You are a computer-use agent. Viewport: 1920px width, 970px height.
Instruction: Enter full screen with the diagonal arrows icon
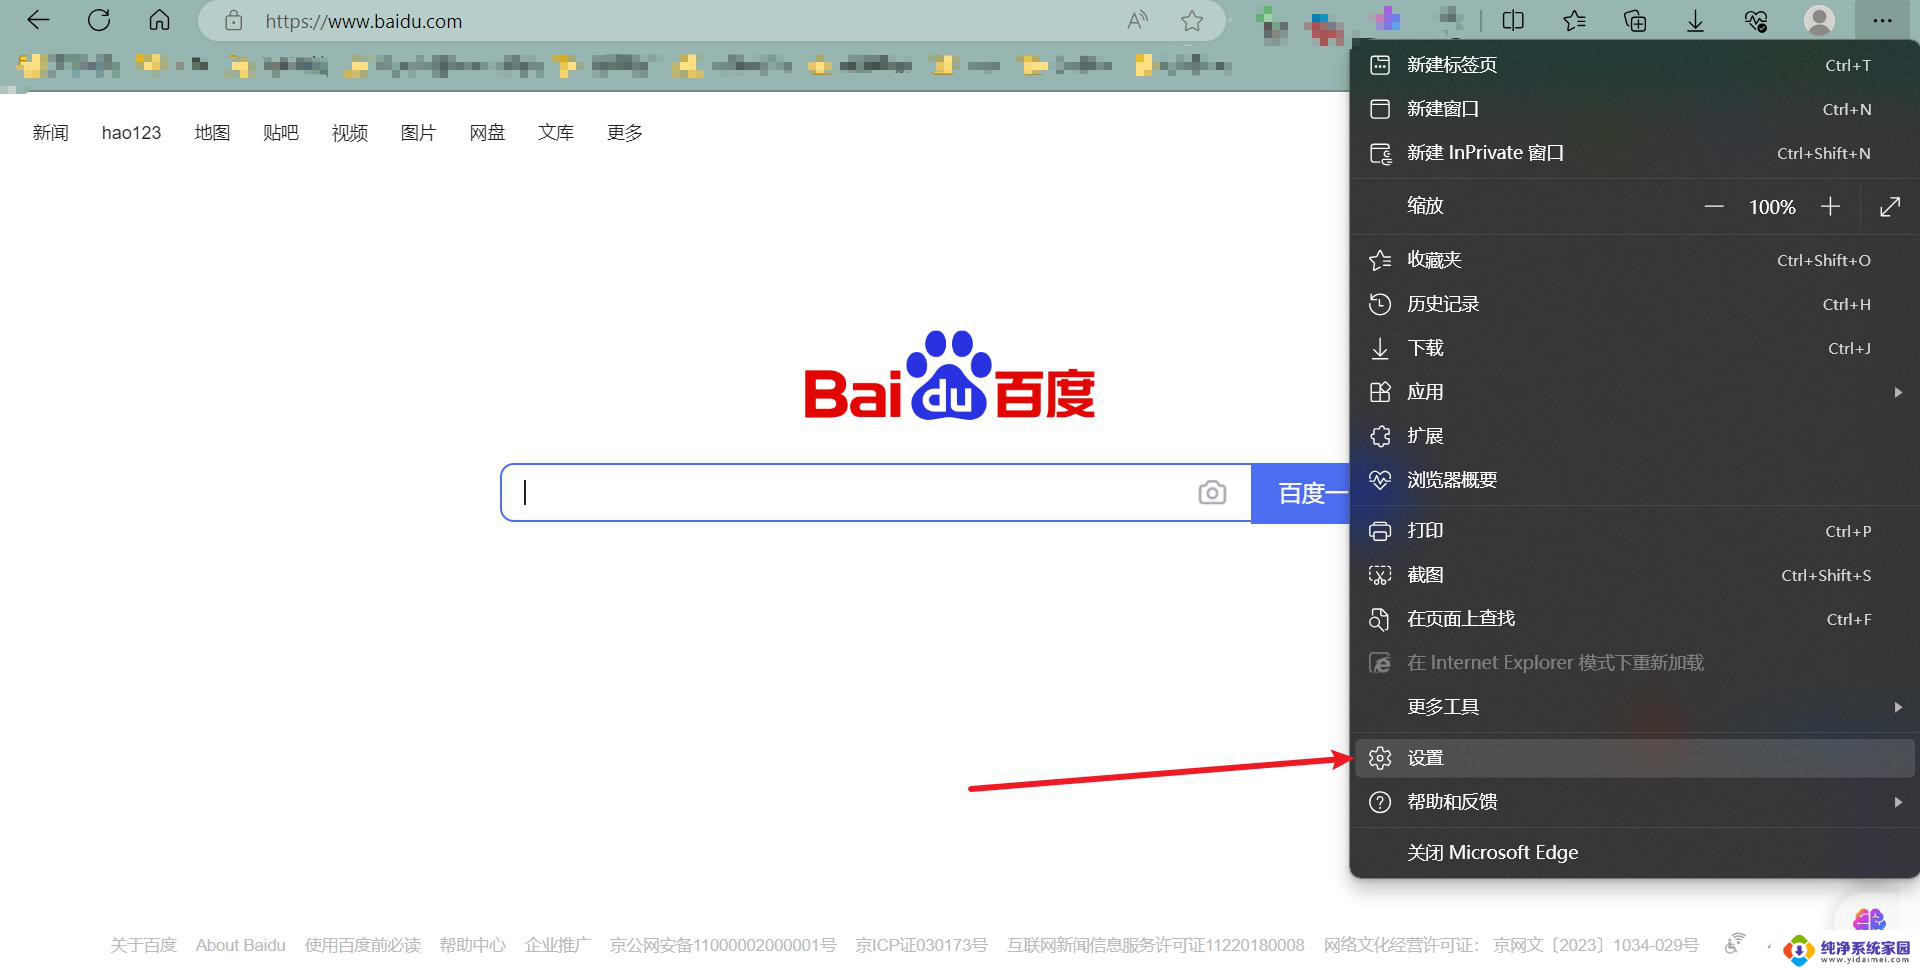coord(1889,207)
